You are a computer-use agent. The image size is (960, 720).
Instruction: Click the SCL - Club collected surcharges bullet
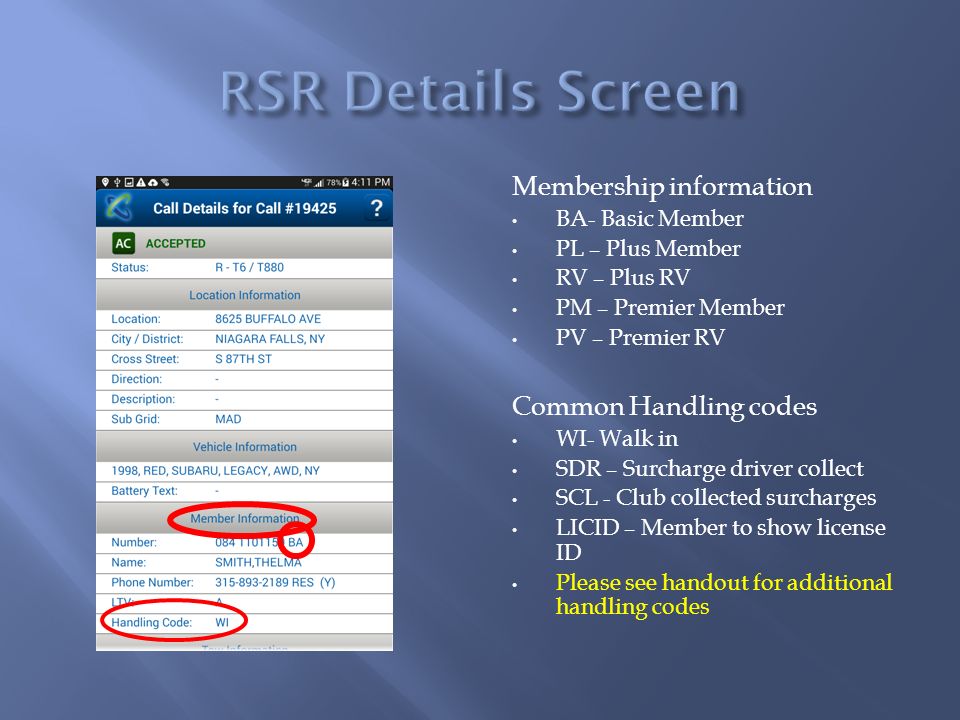715,498
